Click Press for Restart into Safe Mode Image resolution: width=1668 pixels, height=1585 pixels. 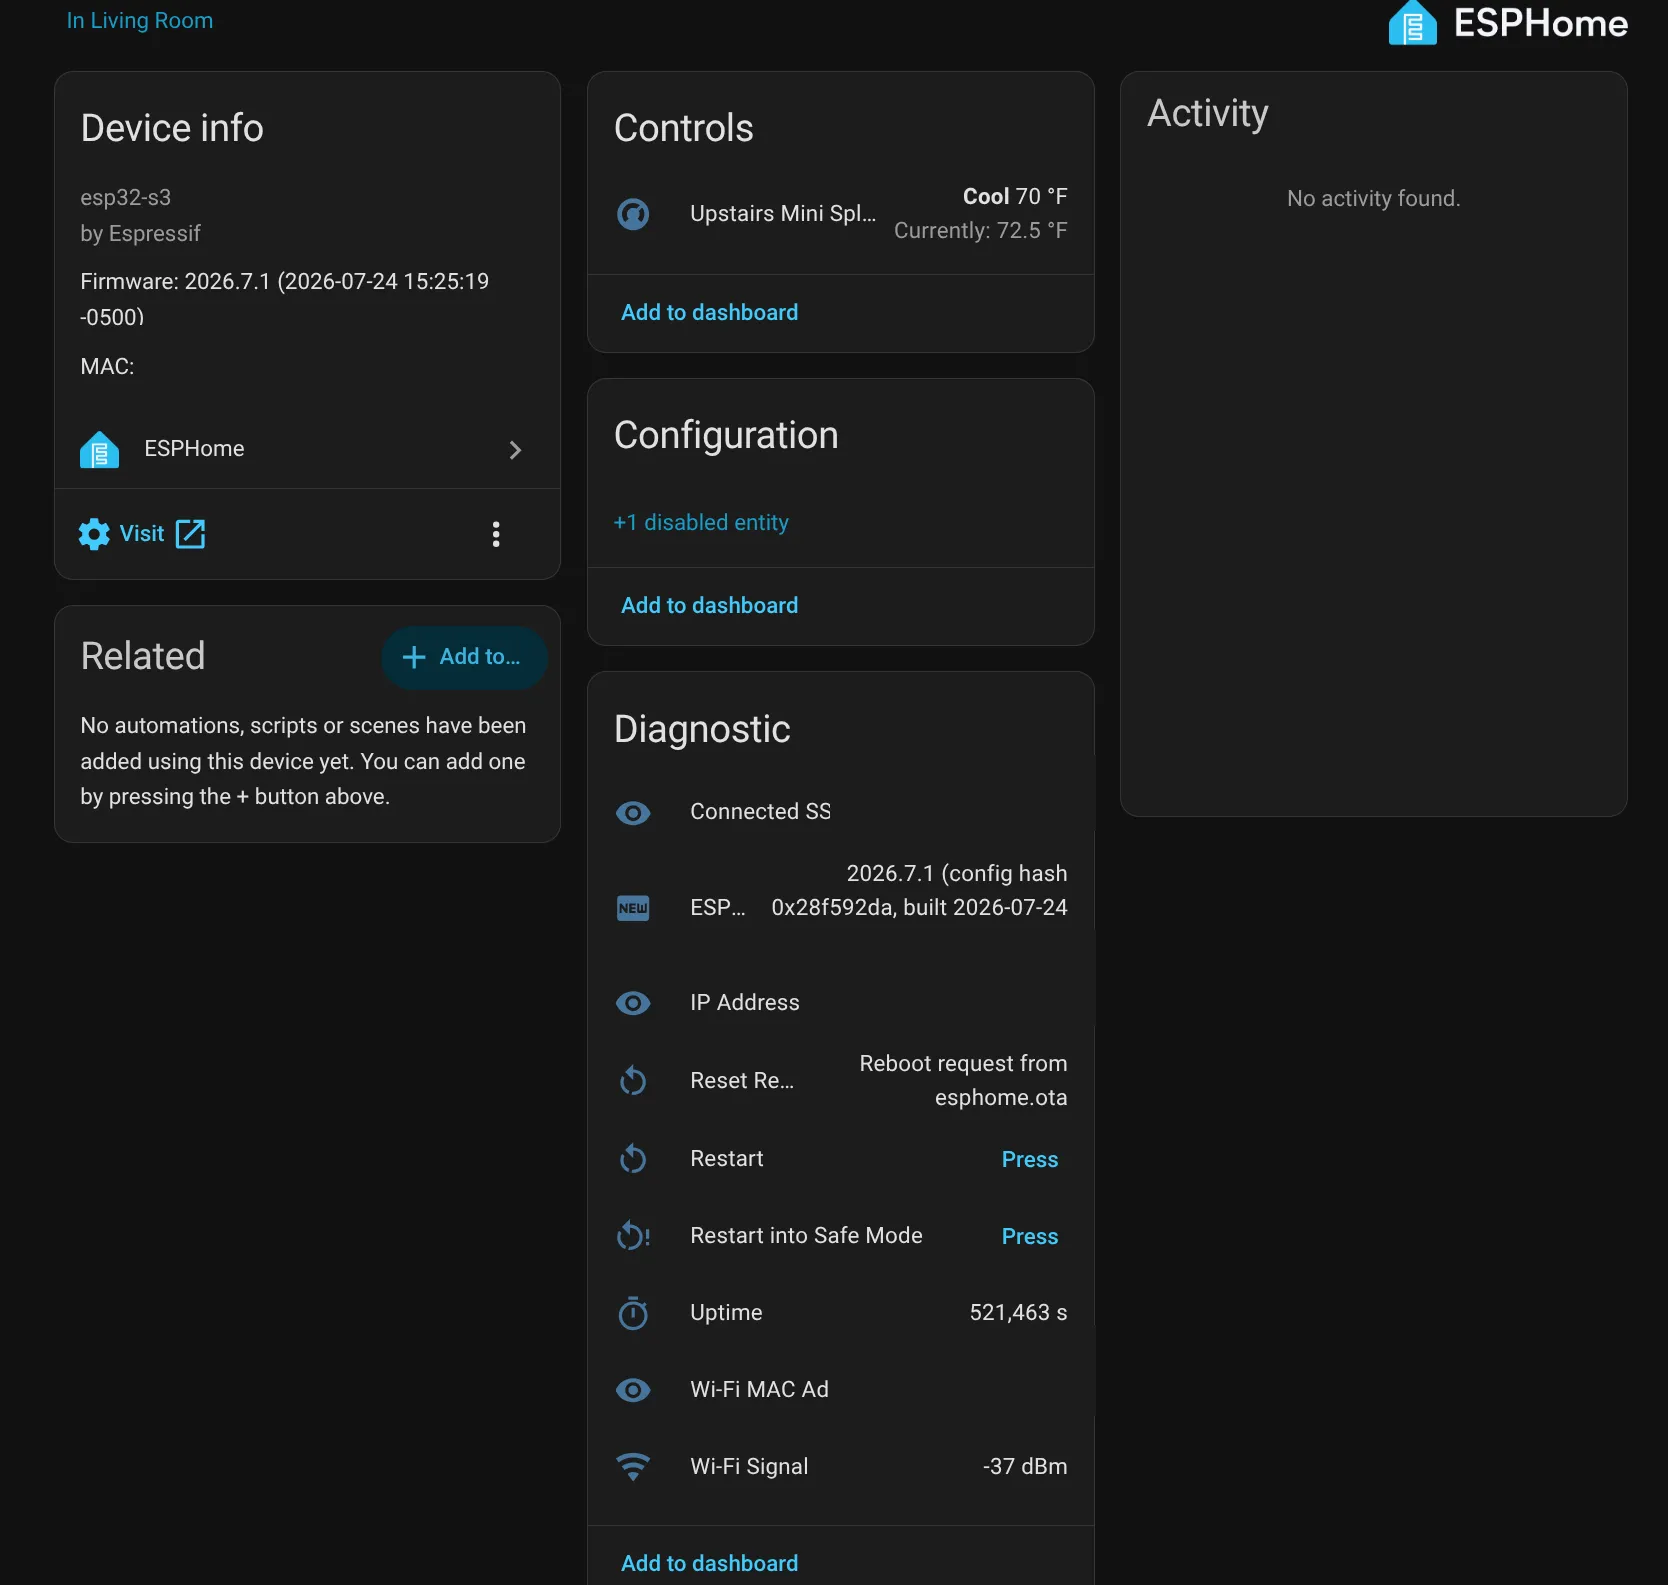click(1030, 1237)
